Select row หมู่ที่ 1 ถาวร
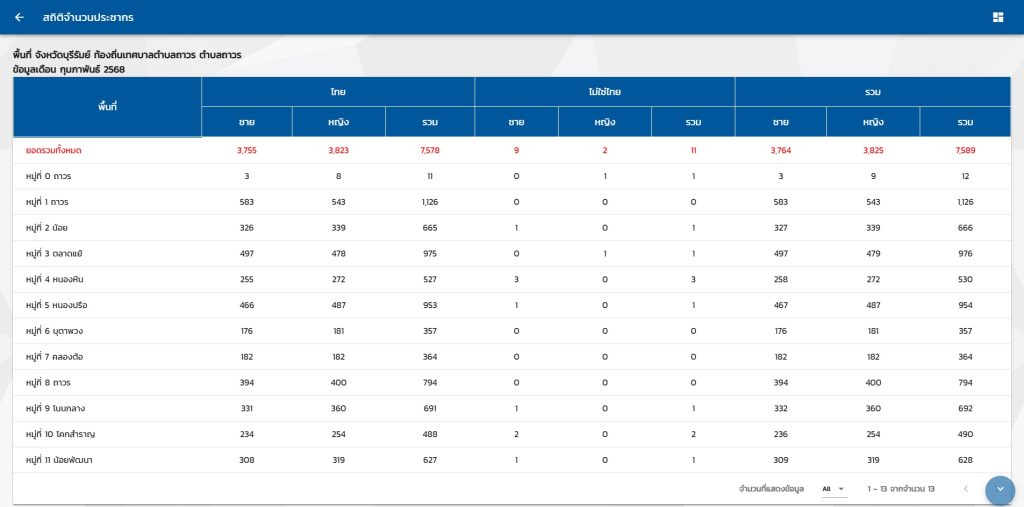 click(x=55, y=202)
